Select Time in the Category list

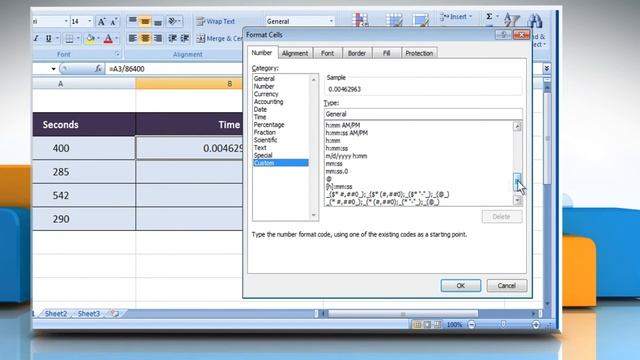[x=260, y=117]
